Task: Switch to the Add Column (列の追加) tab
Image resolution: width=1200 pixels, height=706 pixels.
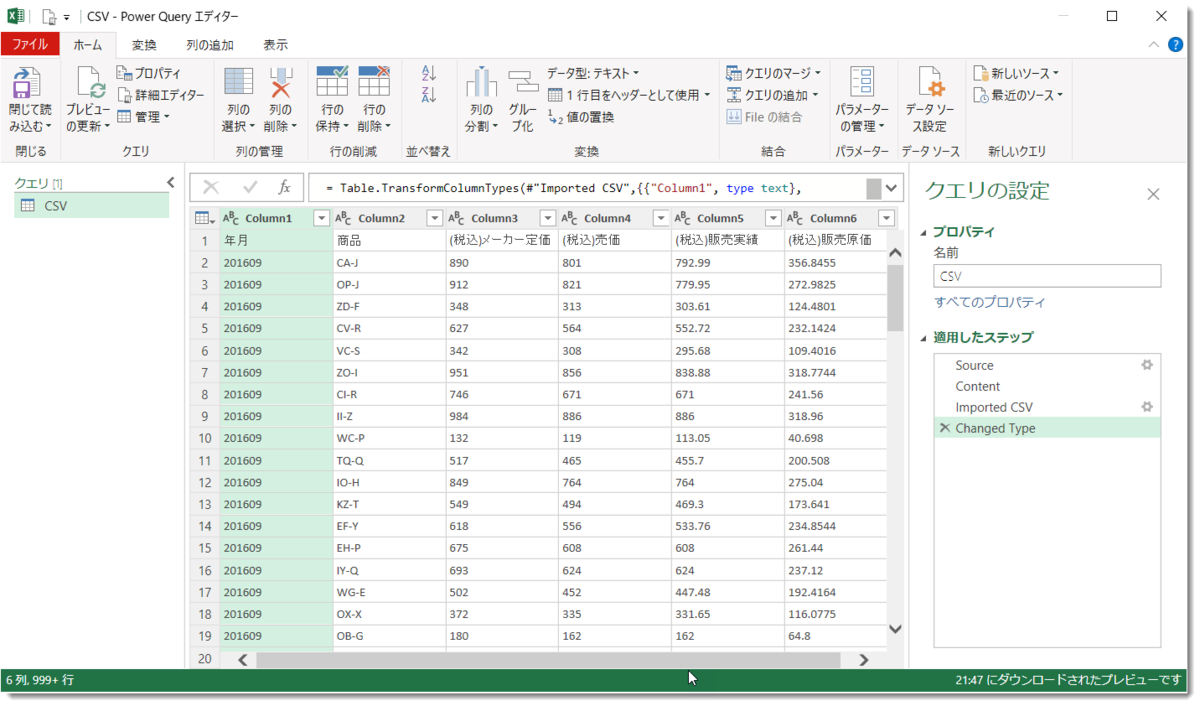Action: 210,45
